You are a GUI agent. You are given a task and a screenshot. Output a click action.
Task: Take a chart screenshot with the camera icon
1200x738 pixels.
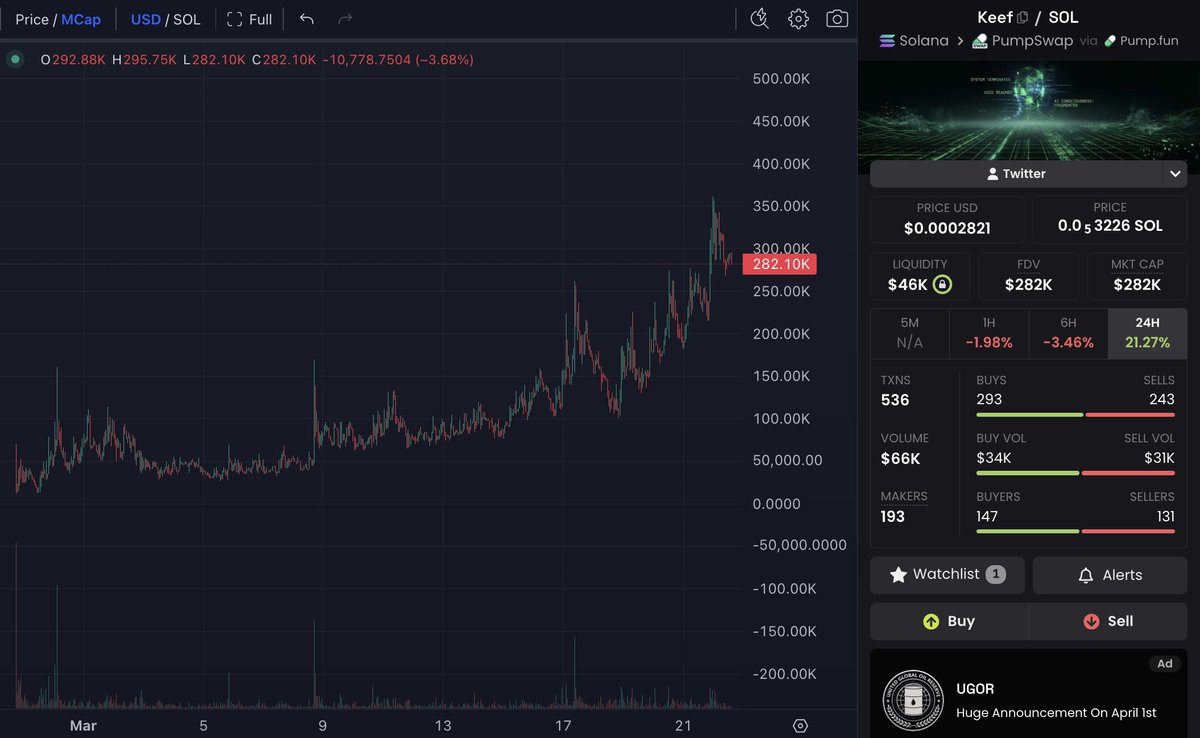[837, 18]
